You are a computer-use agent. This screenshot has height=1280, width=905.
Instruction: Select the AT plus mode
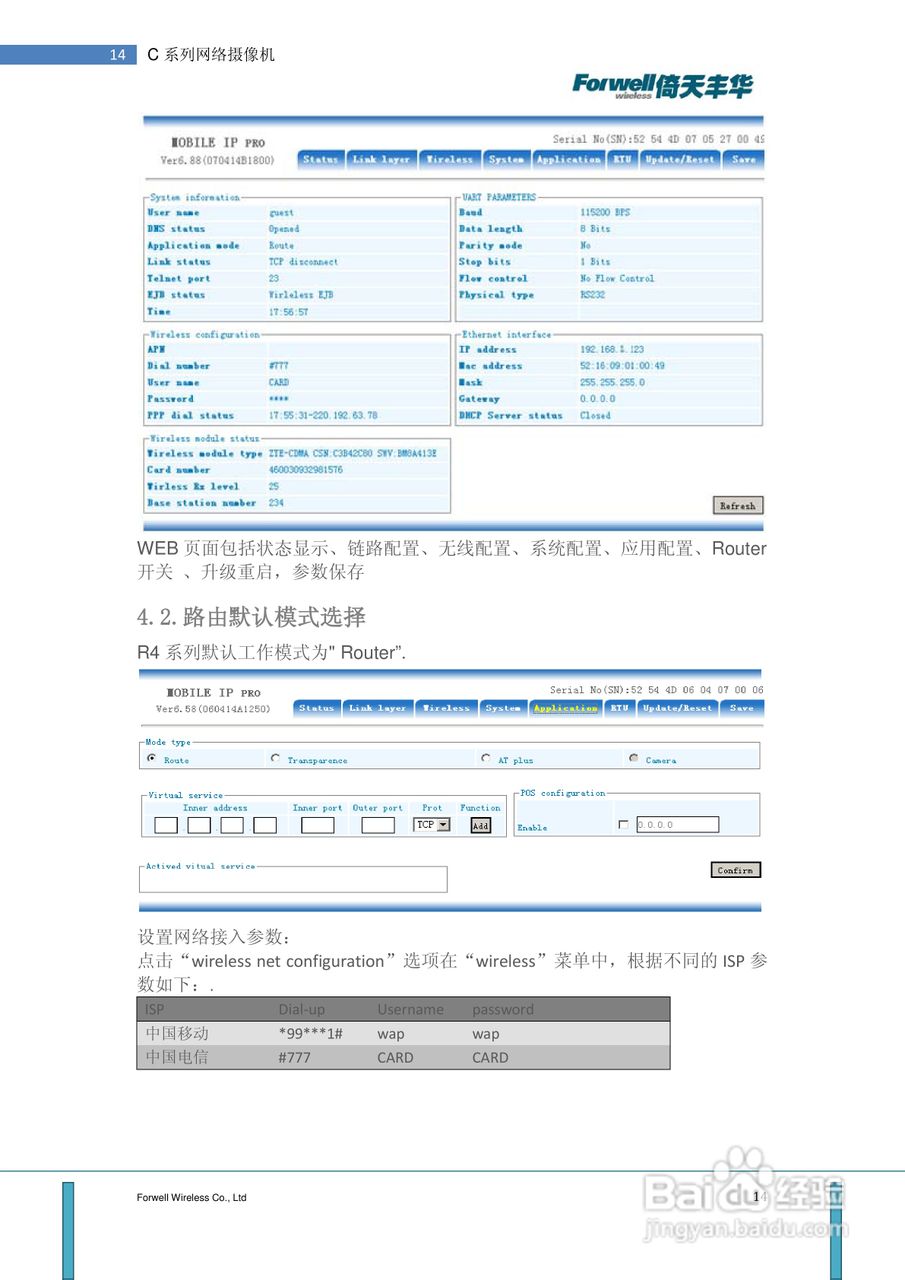tap(486, 761)
